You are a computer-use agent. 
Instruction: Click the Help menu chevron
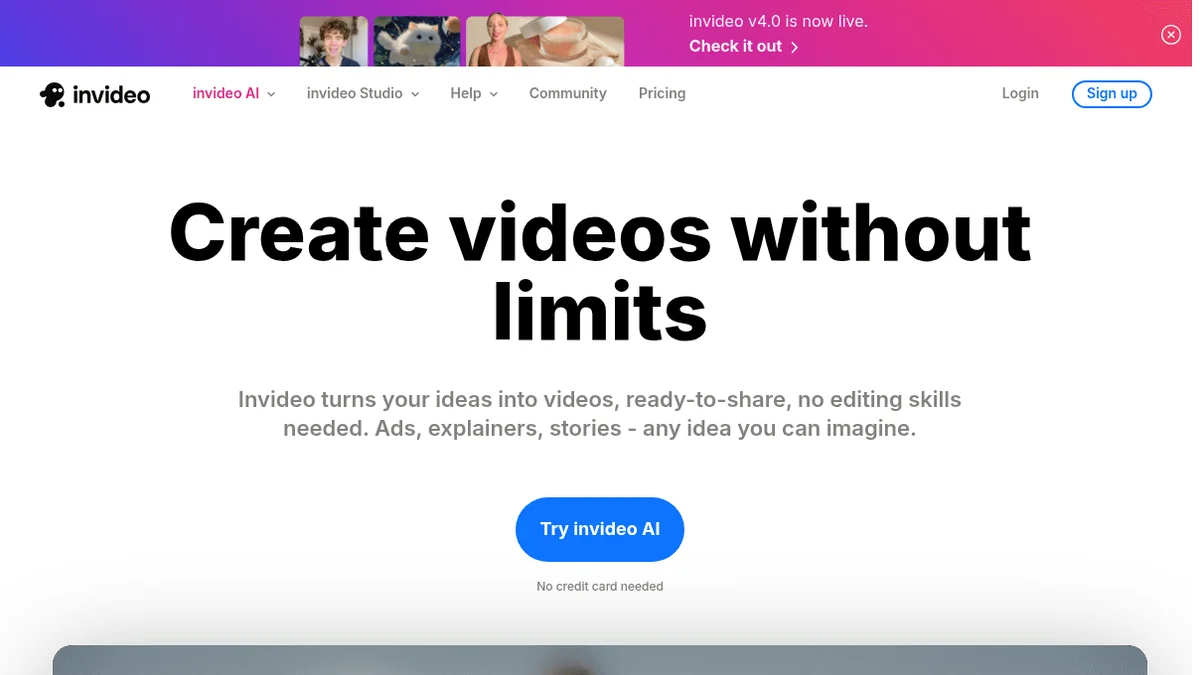pos(492,94)
